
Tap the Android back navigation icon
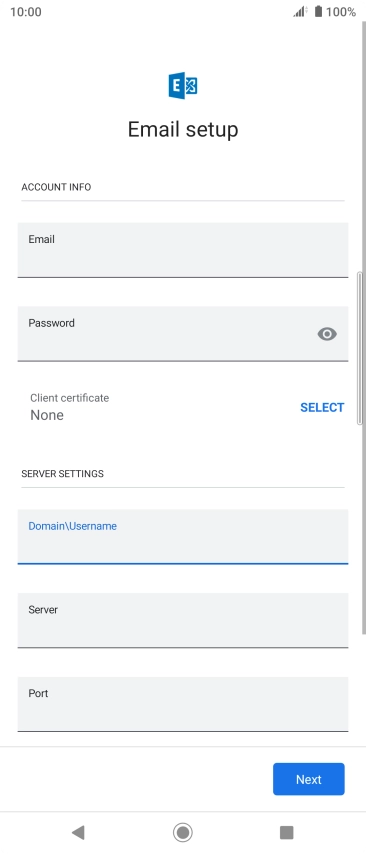click(78, 832)
